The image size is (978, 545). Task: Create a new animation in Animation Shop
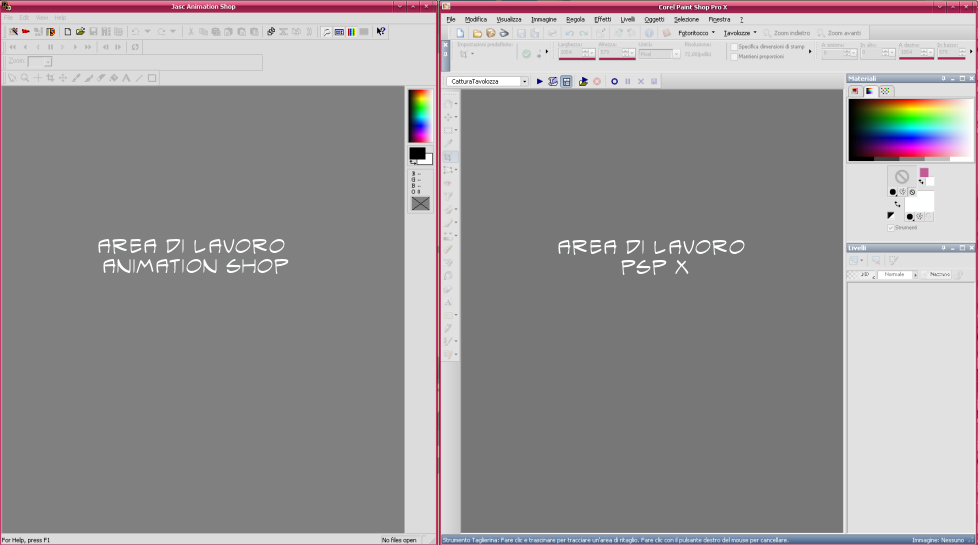67,31
